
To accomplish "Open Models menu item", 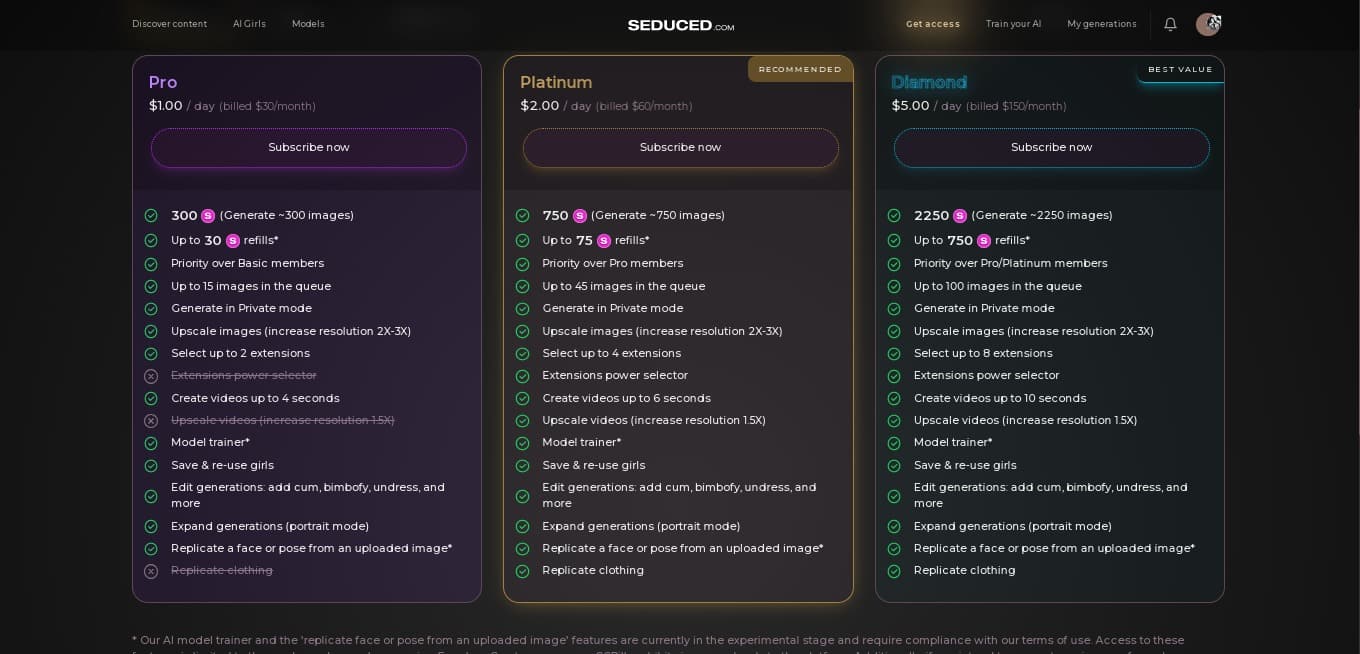I will [308, 24].
